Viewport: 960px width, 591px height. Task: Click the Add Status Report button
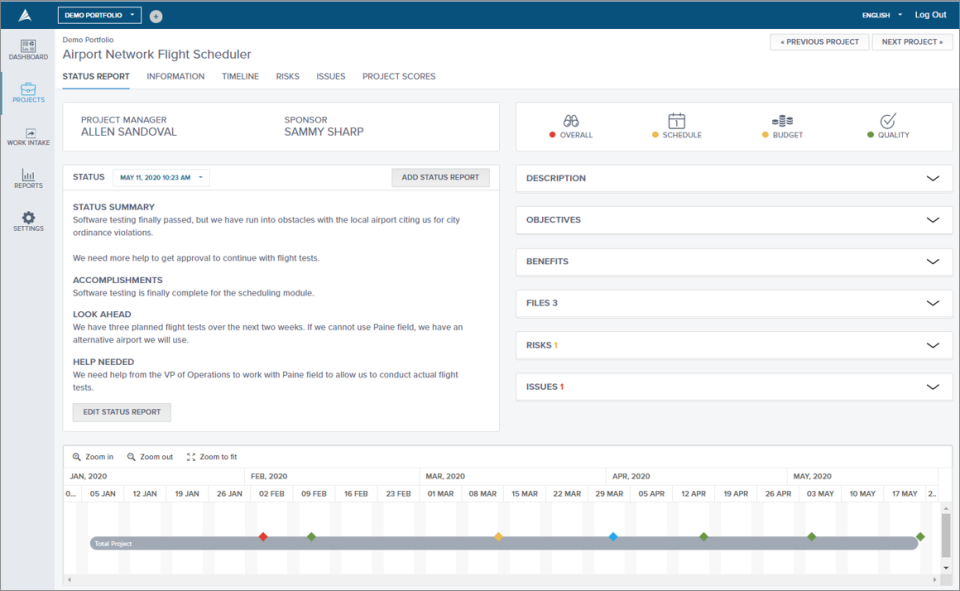(440, 177)
